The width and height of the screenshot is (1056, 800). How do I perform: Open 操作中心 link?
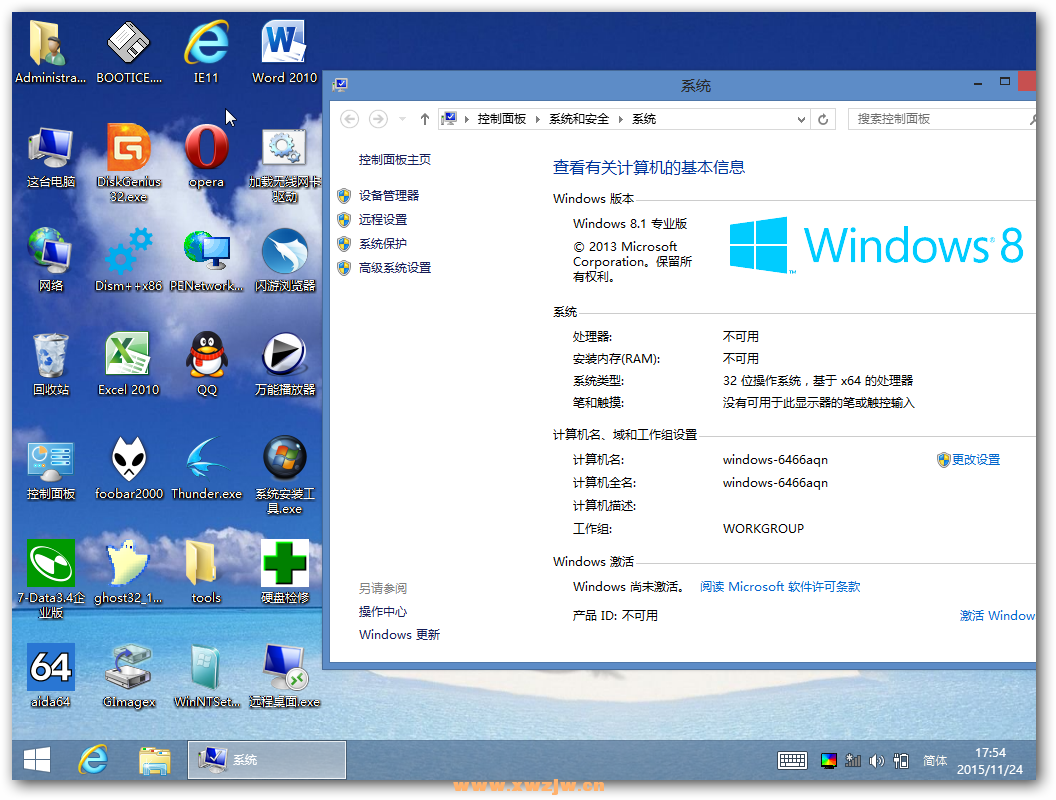[383, 611]
